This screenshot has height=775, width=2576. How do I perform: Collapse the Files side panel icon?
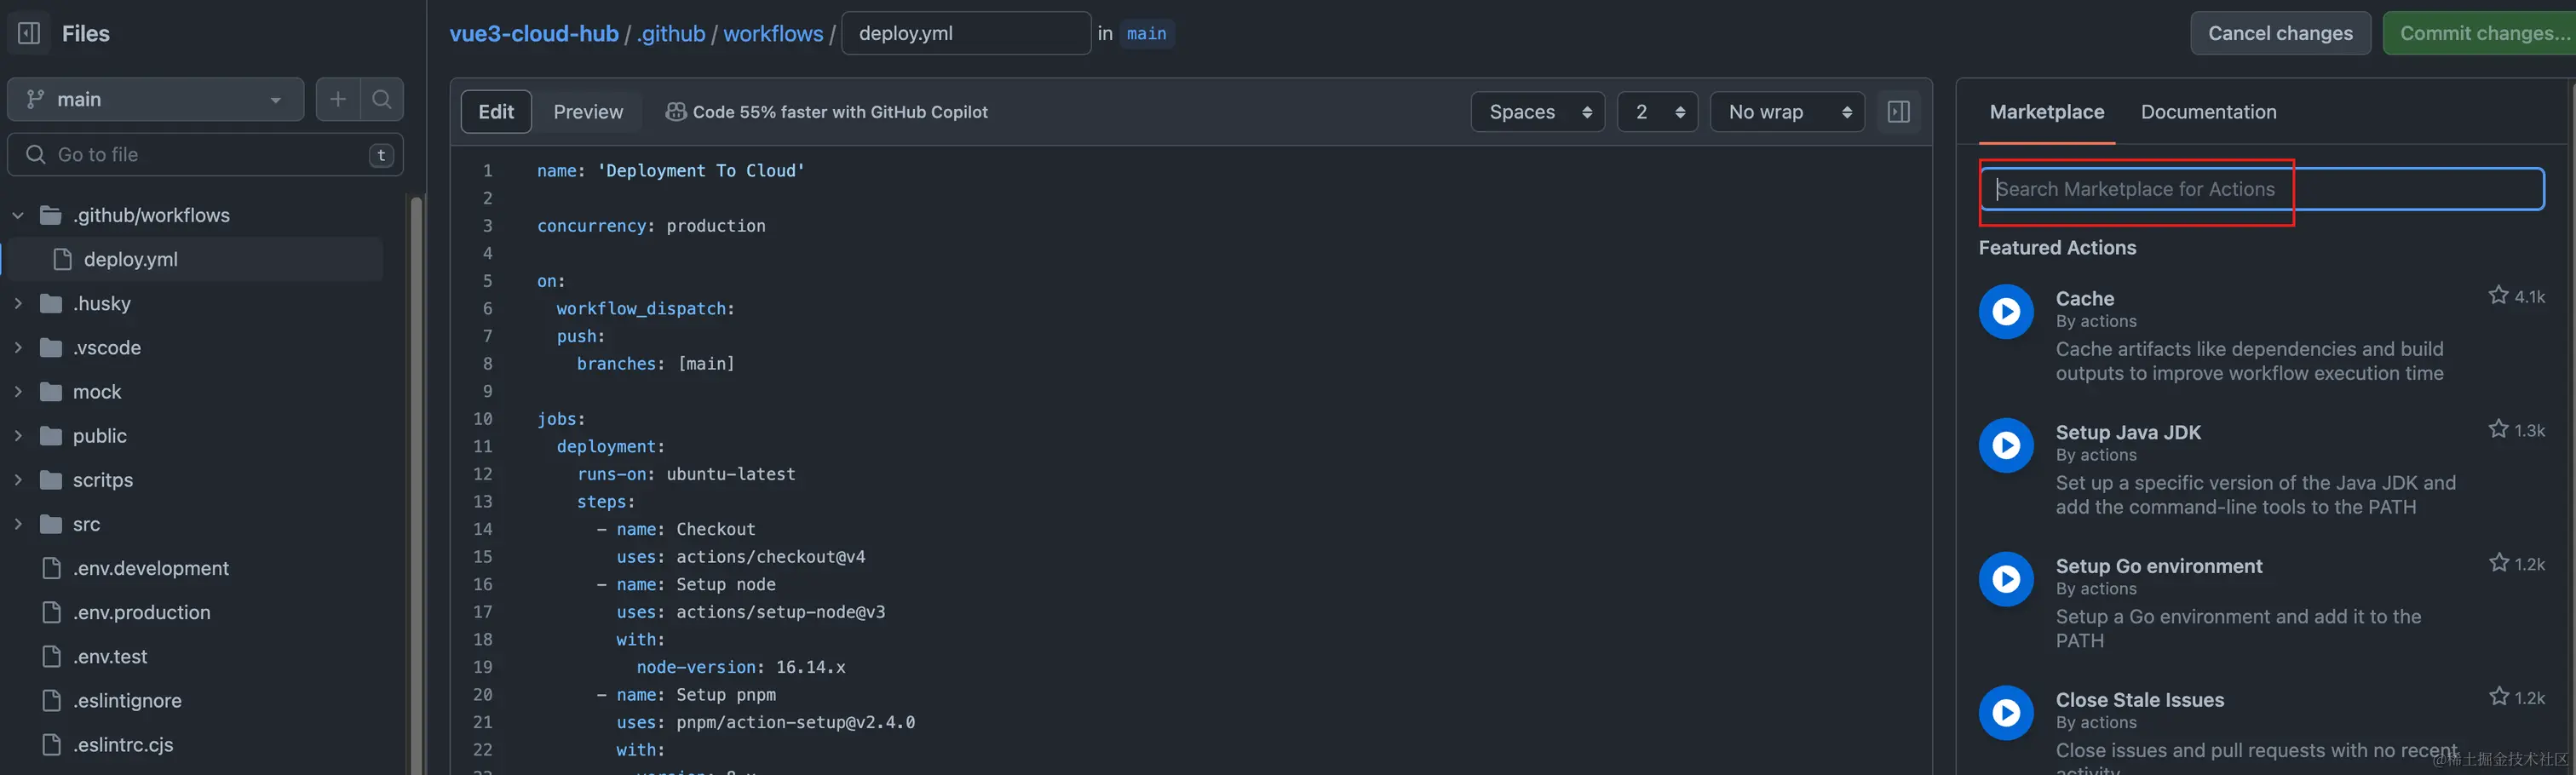(x=29, y=33)
